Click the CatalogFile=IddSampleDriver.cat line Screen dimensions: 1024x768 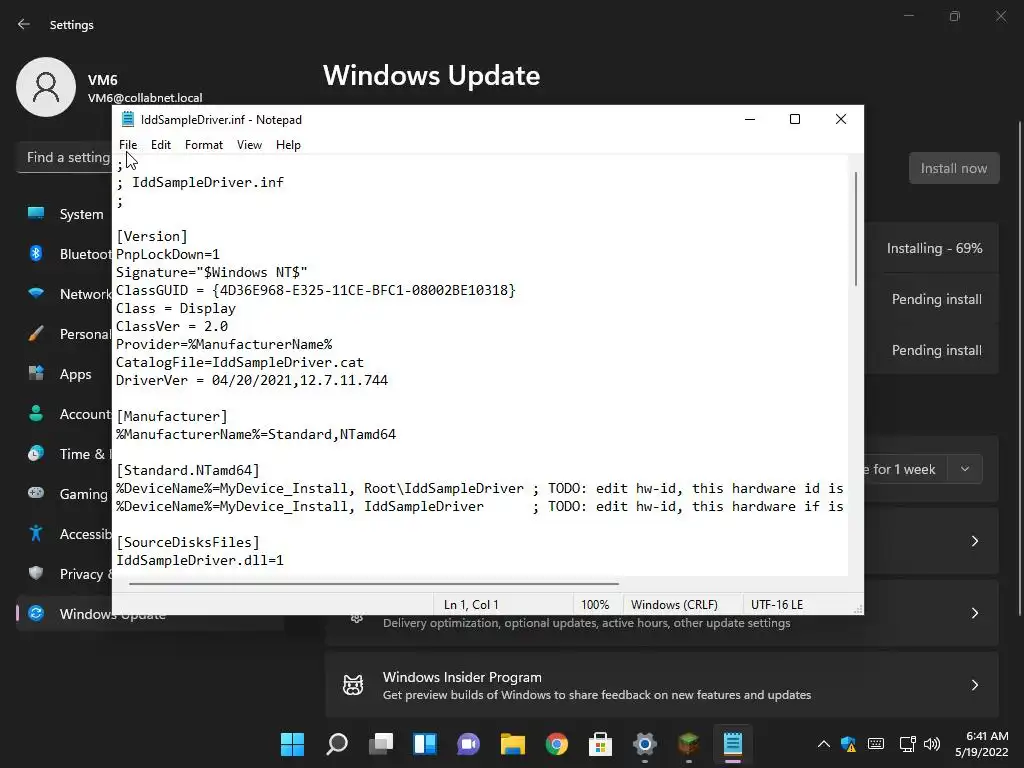[240, 362]
